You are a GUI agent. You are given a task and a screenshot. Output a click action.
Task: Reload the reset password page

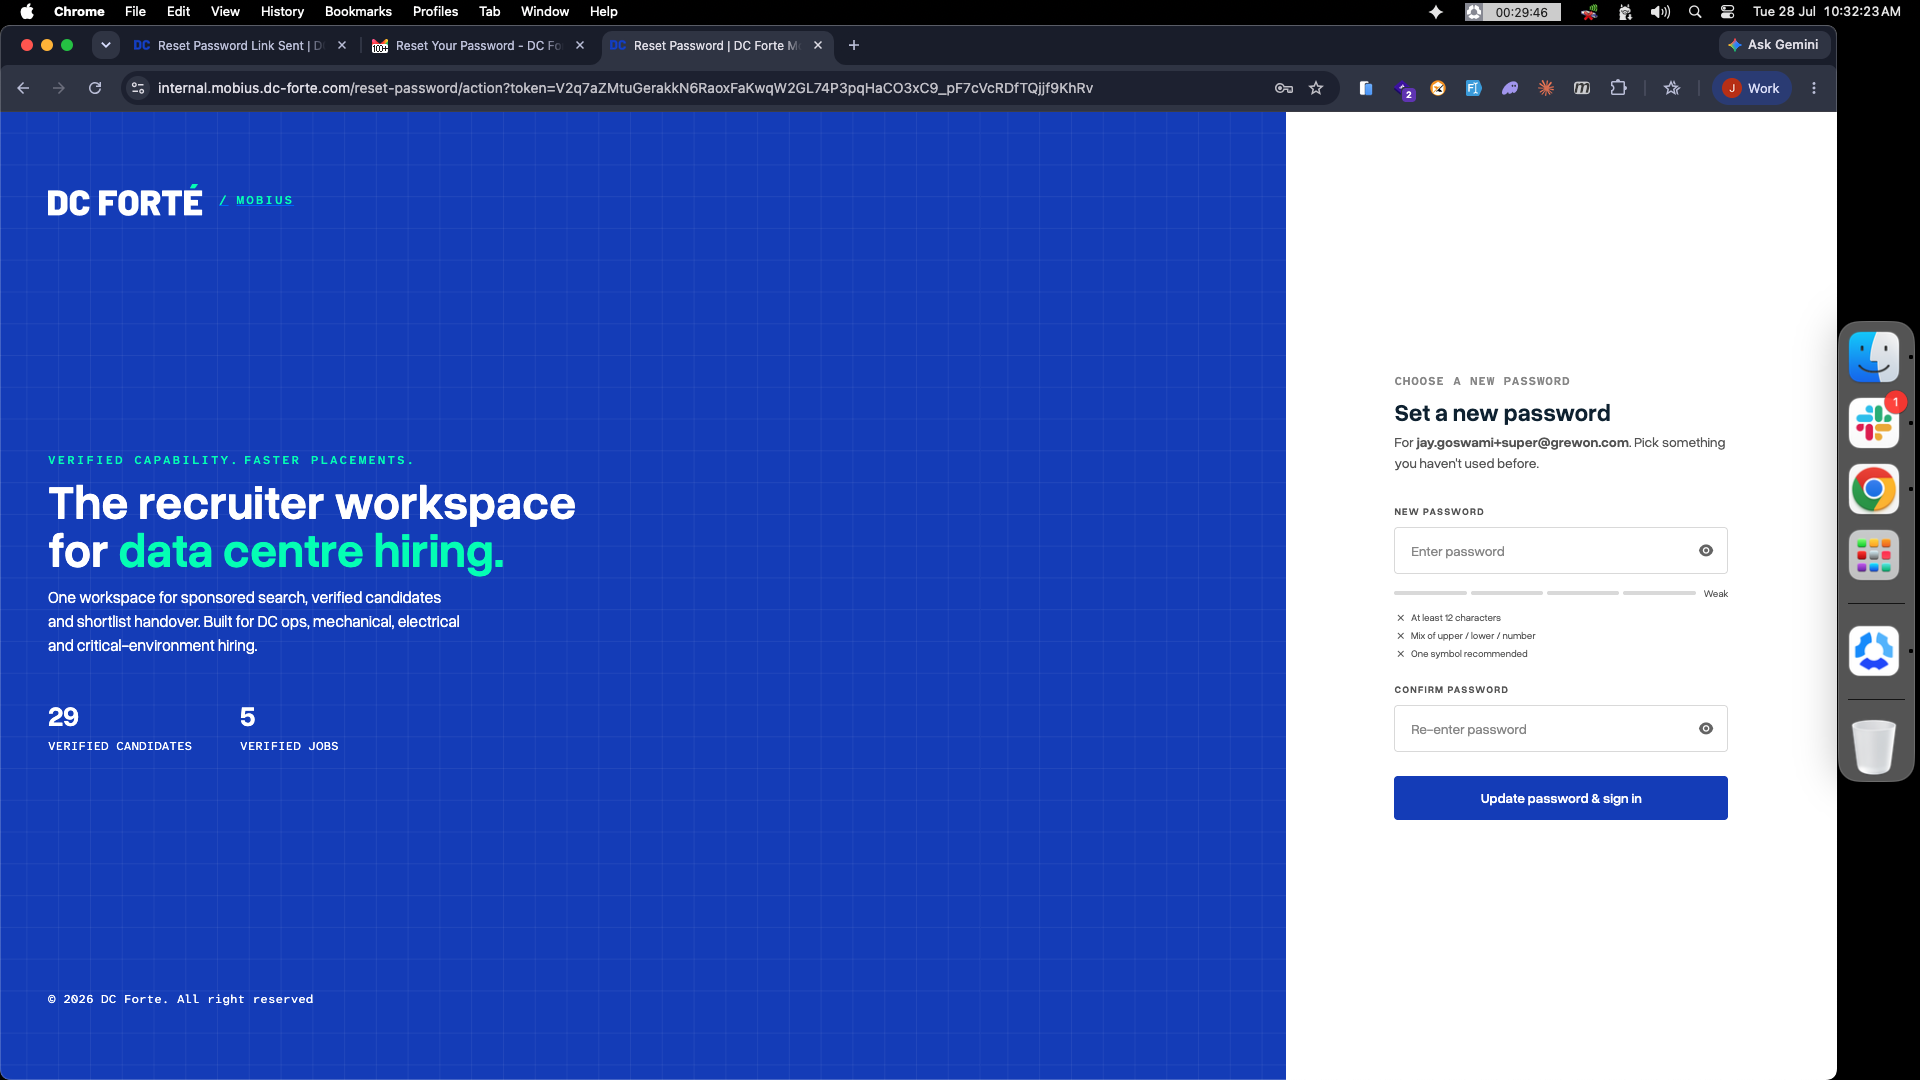(x=95, y=88)
